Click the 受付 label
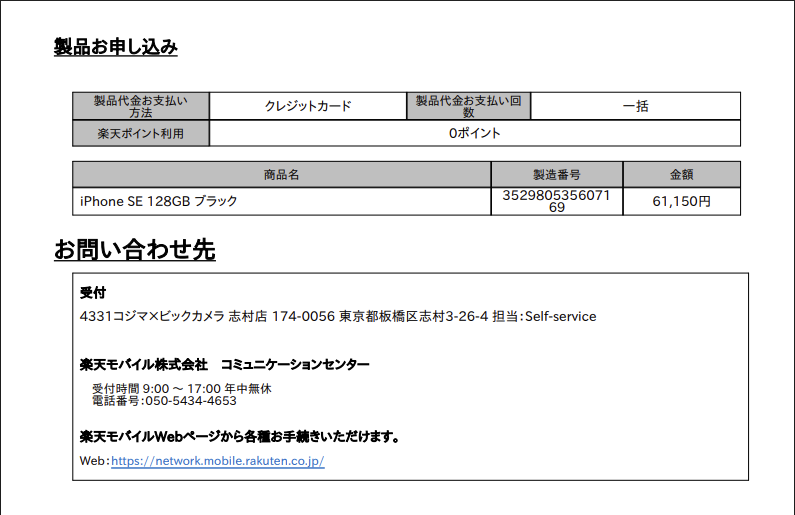 point(93,292)
